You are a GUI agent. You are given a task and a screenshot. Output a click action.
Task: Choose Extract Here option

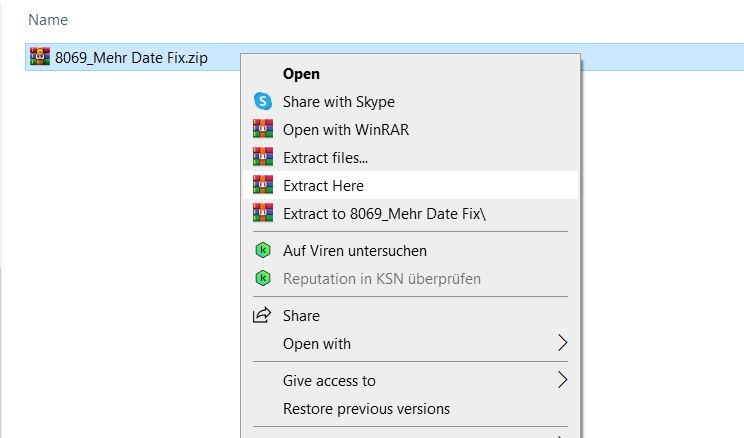(323, 185)
